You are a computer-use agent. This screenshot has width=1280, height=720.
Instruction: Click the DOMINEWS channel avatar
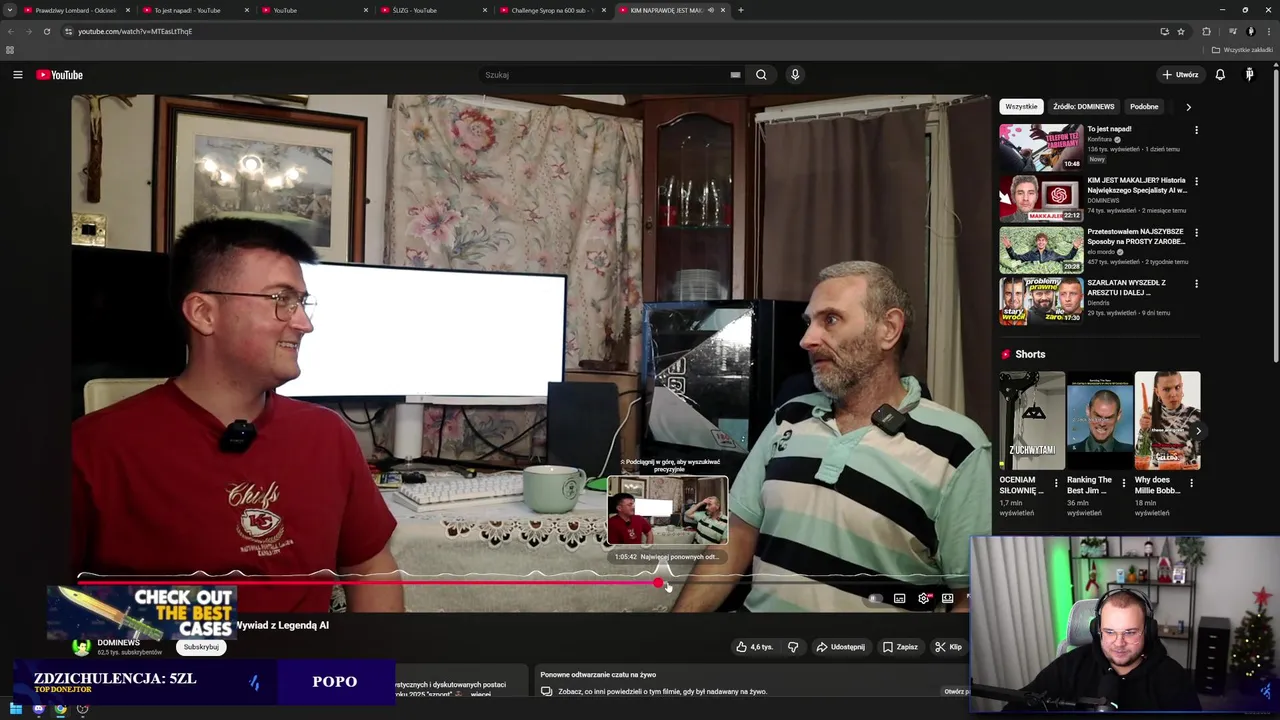(81, 647)
